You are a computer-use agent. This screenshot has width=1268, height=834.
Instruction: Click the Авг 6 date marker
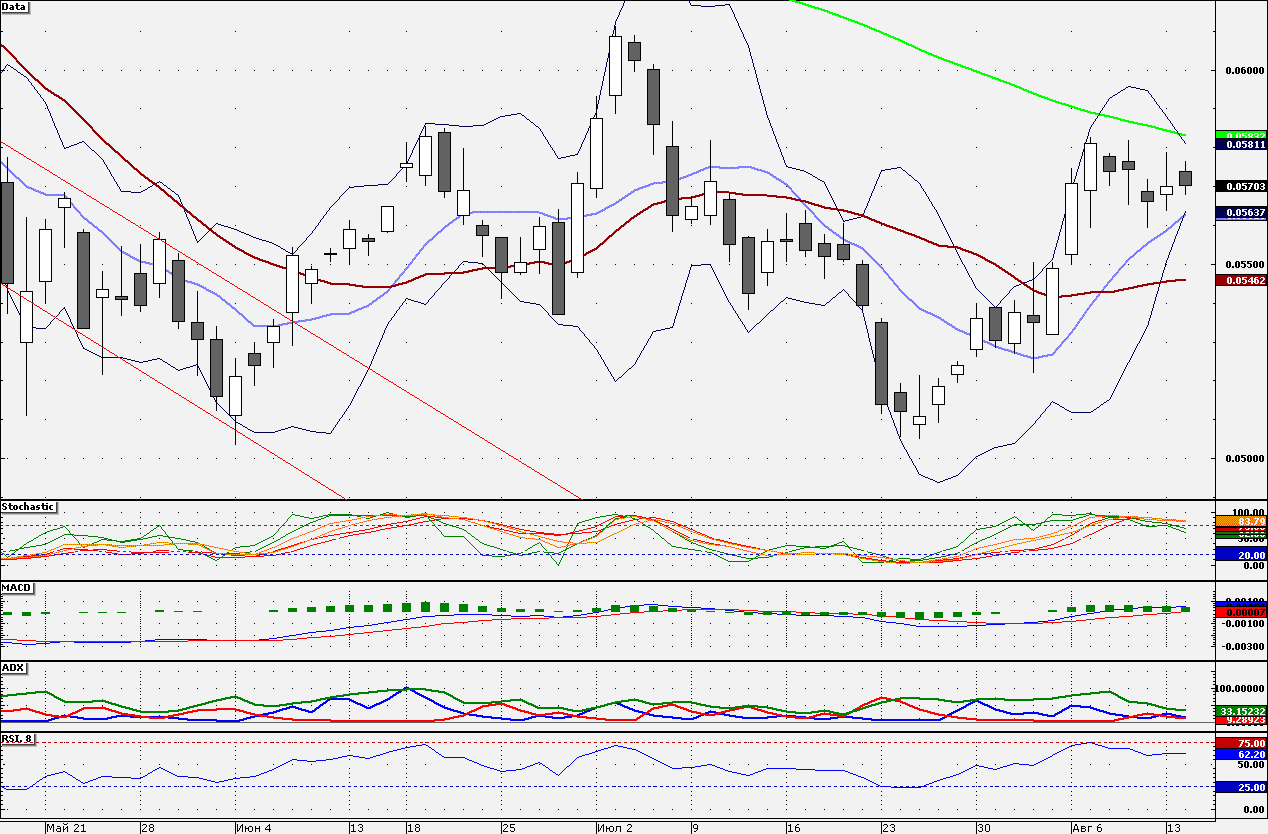[1089, 828]
